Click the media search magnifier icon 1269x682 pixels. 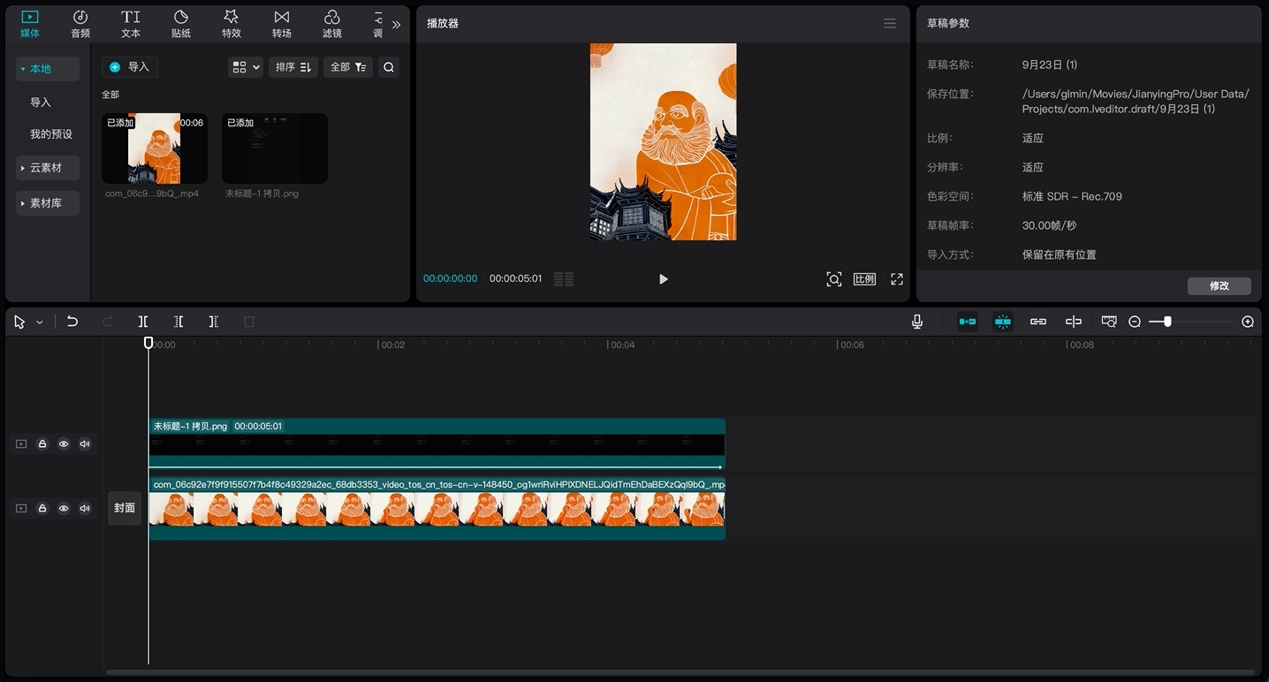389,67
